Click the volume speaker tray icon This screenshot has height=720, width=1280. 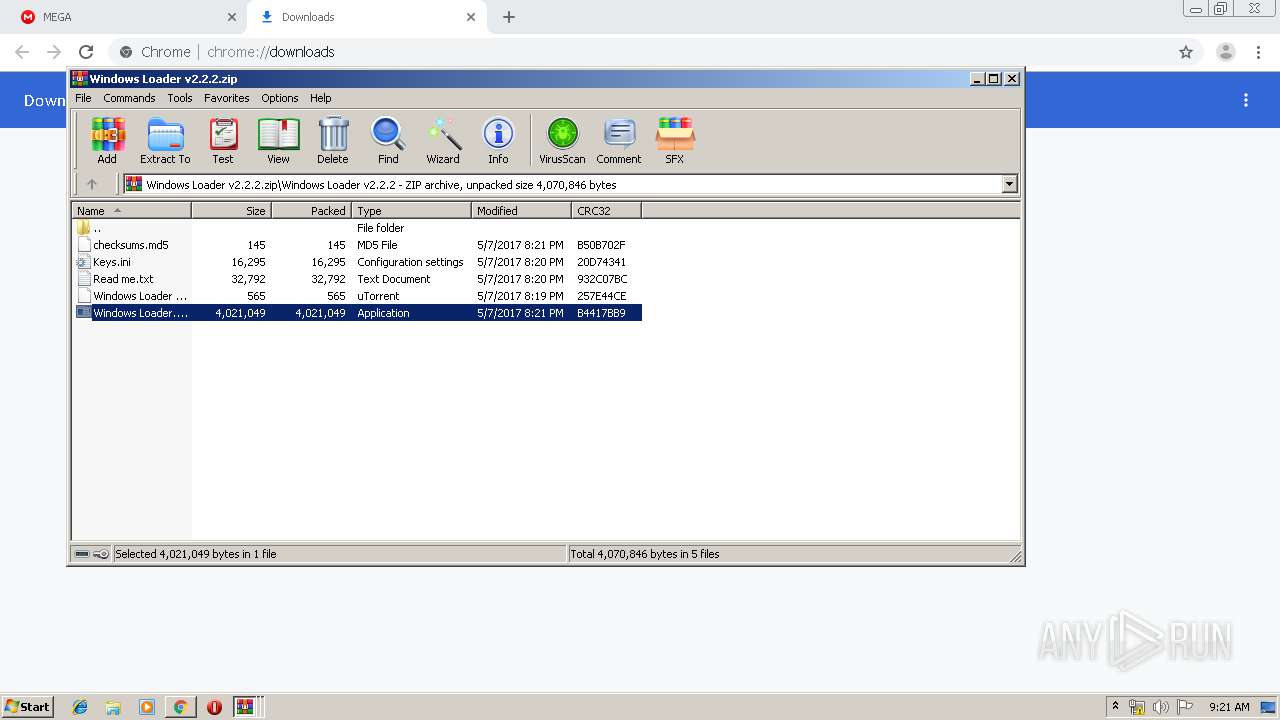tap(1161, 707)
